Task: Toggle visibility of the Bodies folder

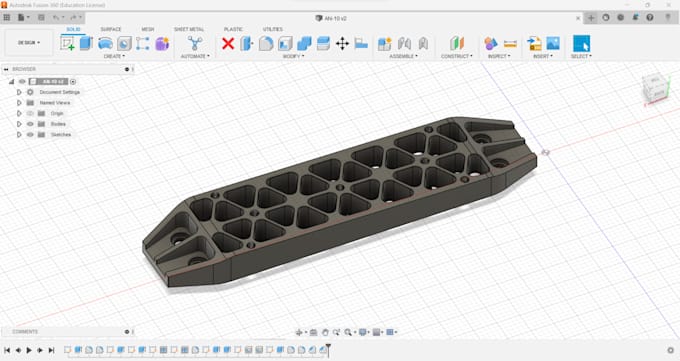Action: 30,124
